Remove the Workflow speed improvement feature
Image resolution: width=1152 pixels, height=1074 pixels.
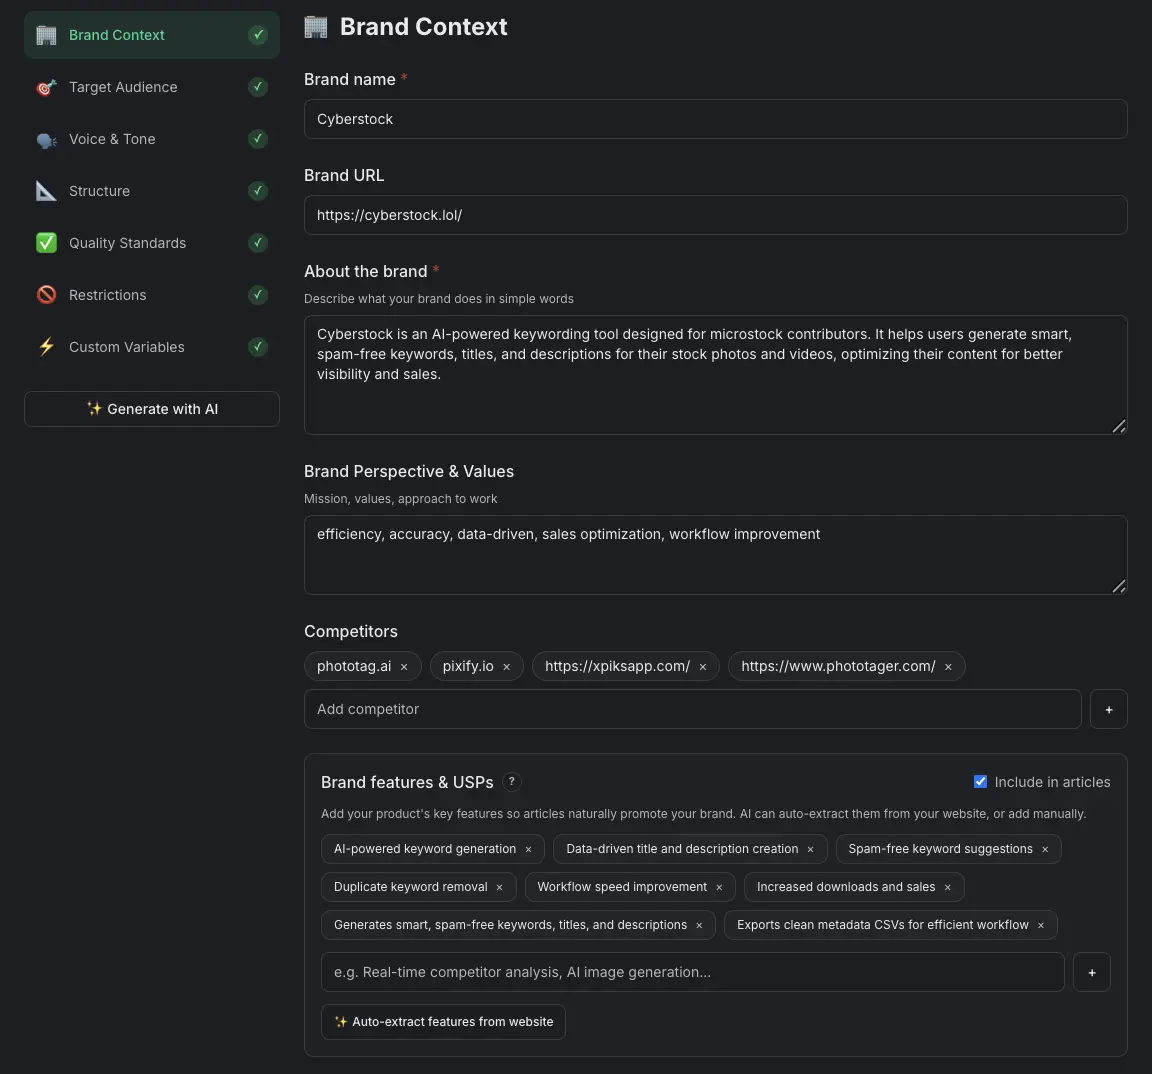719,887
